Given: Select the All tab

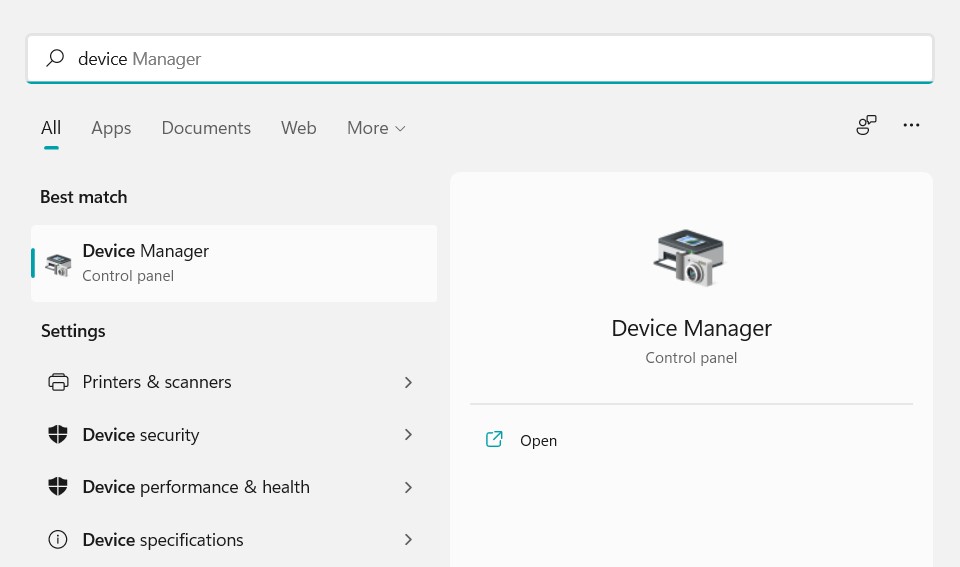Looking at the screenshot, I should [x=51, y=128].
